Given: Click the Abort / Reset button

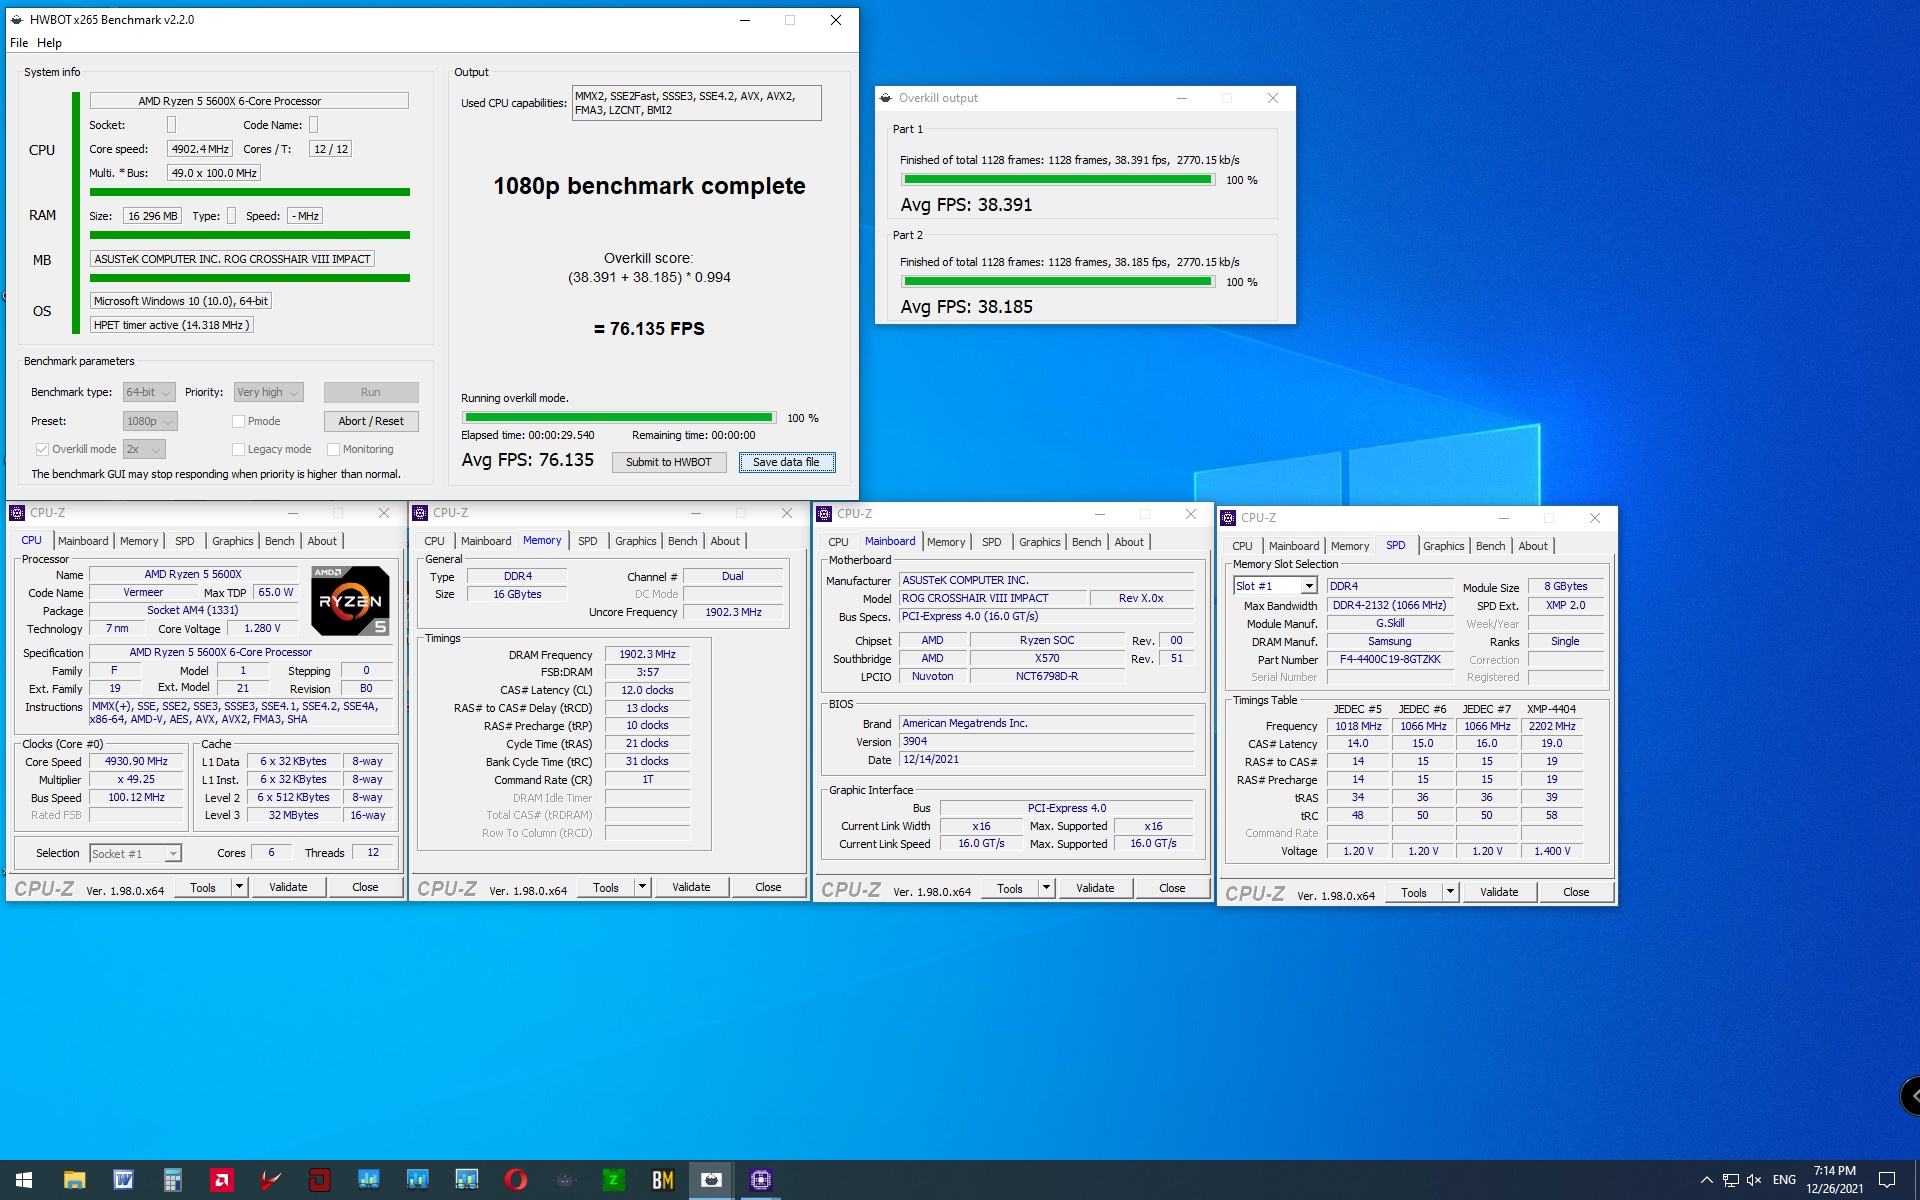Looking at the screenshot, I should point(371,422).
